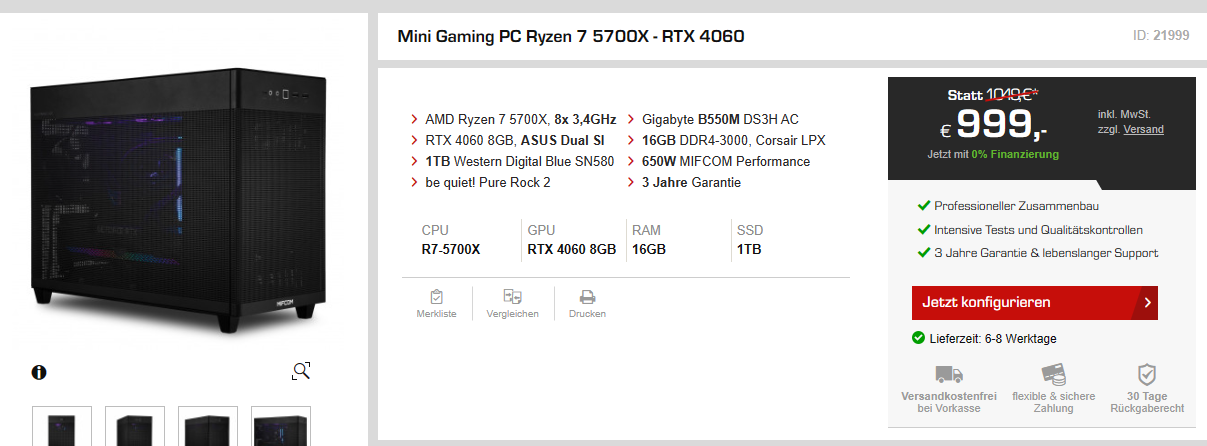This screenshot has height=446, width=1207.
Task: Click the 0% Finanzierung offer text
Action: pos(1013,154)
